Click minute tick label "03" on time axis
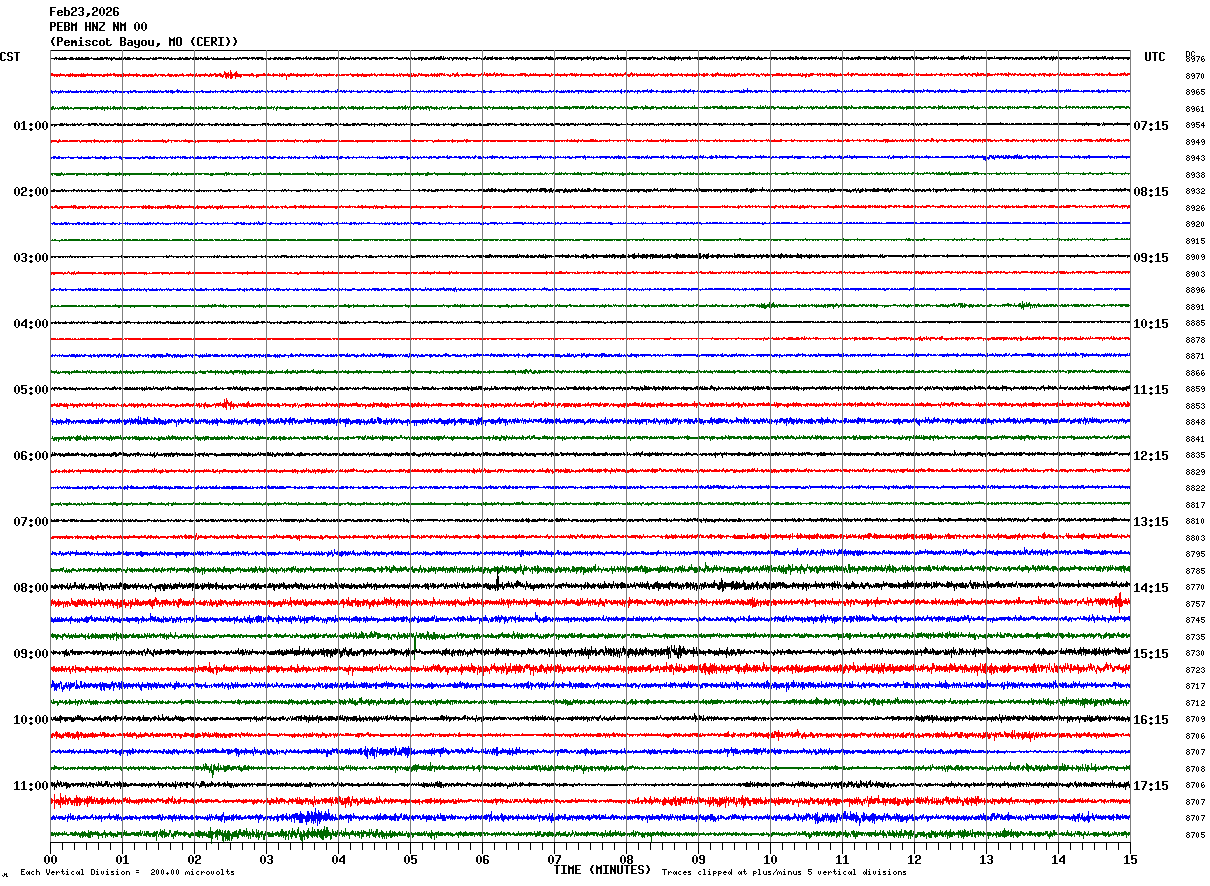The image size is (1210, 886). [x=266, y=859]
